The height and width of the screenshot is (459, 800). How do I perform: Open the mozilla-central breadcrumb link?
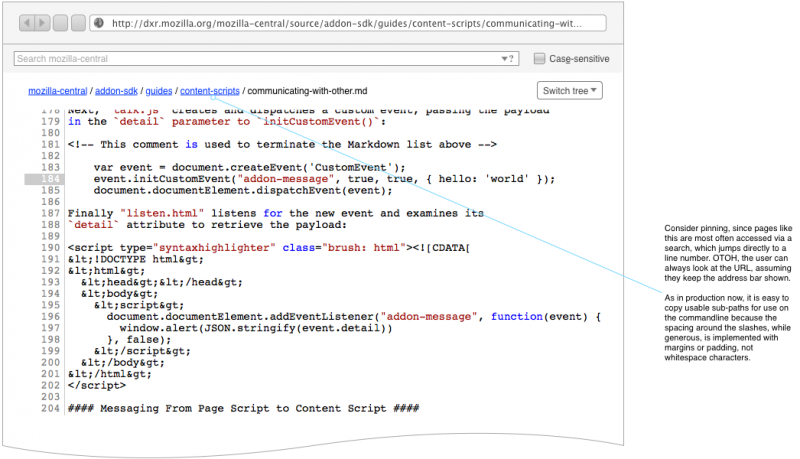58,91
